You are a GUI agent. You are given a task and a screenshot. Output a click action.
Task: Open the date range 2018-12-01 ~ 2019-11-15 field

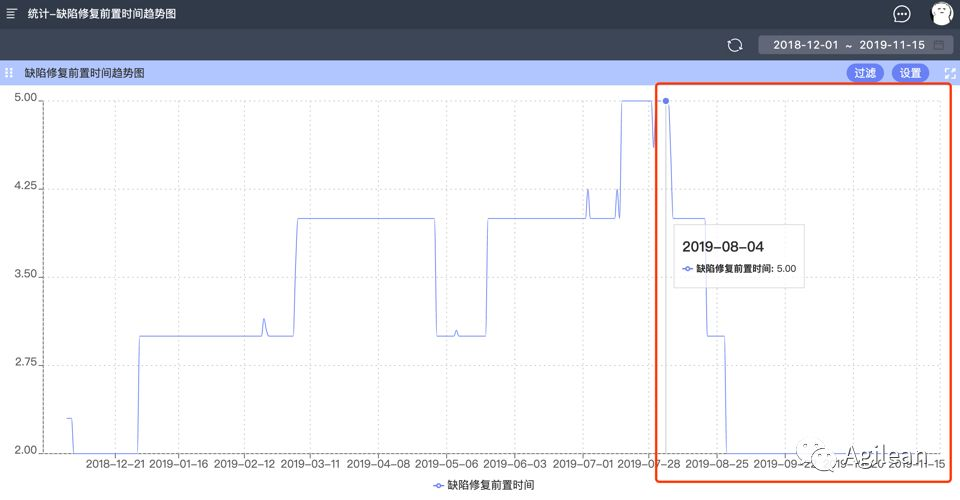(x=855, y=45)
